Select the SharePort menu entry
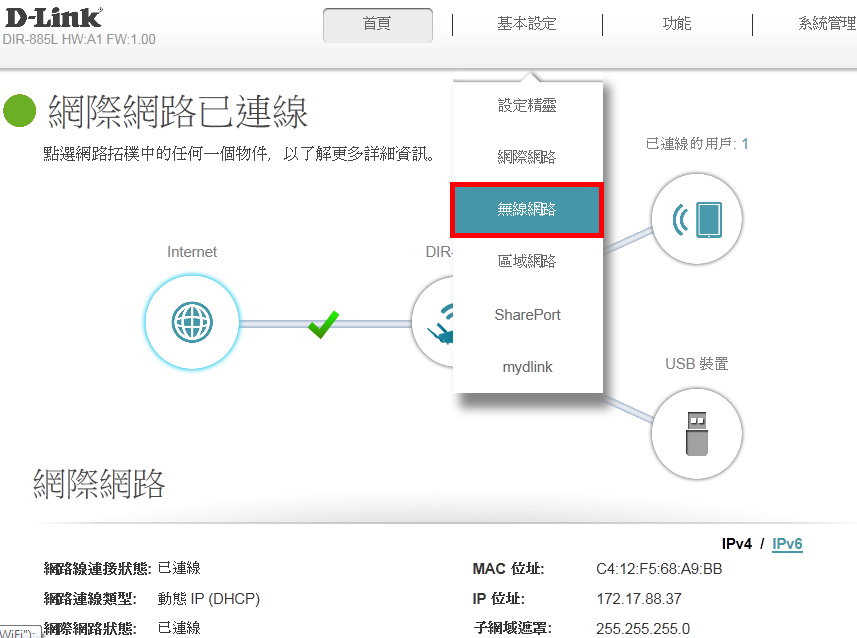 coord(527,315)
